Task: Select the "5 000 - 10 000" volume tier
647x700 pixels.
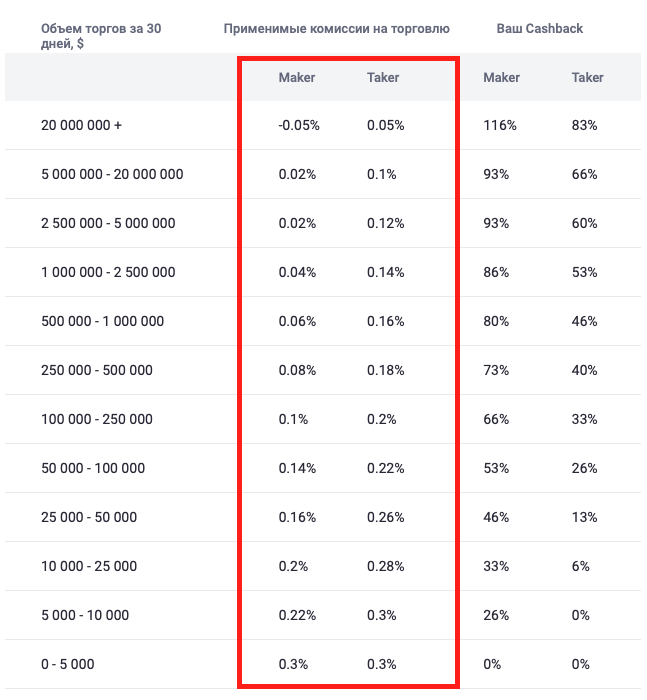Action: 85,616
